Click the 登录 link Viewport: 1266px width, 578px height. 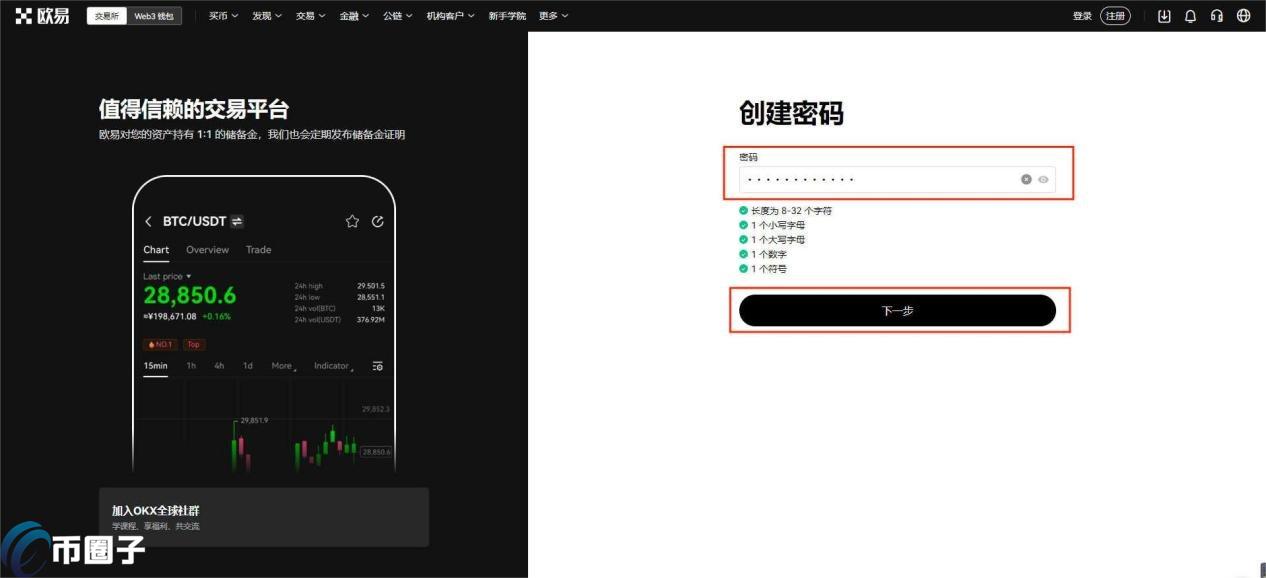click(x=1082, y=16)
